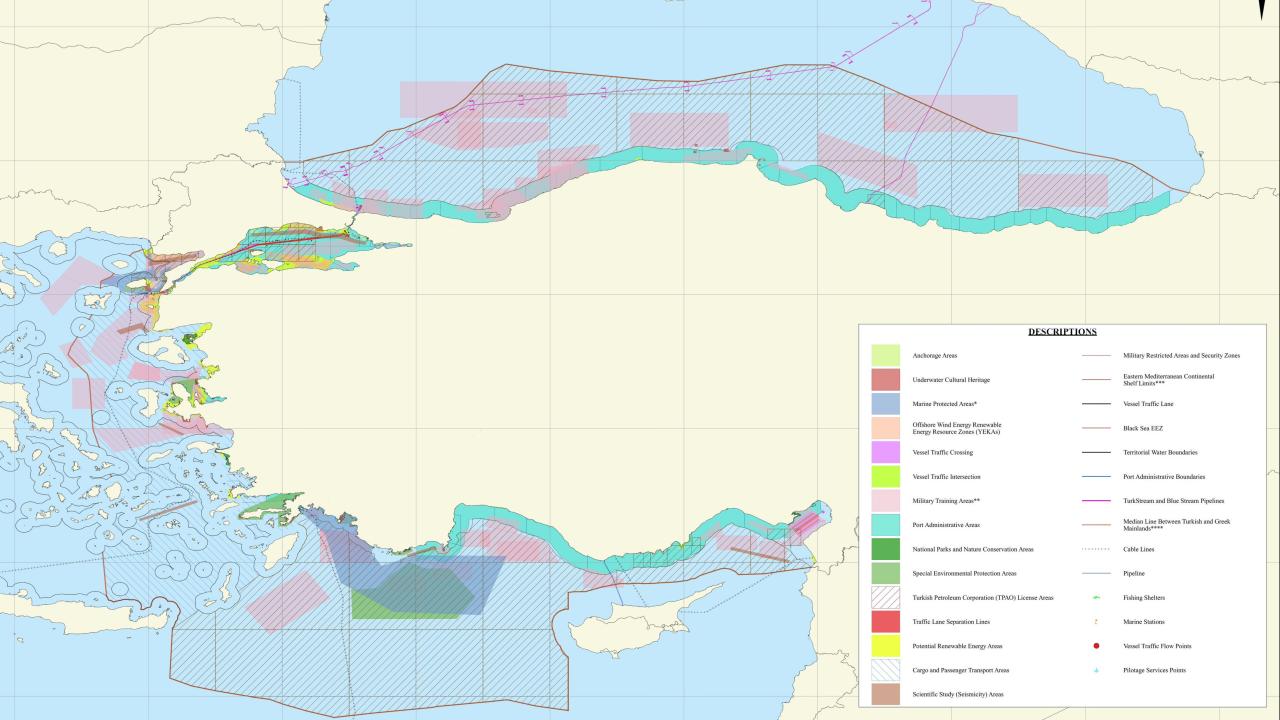Click the magenta Vessel Traffic Crossing swatch
The image size is (1280, 720).
[x=887, y=453]
